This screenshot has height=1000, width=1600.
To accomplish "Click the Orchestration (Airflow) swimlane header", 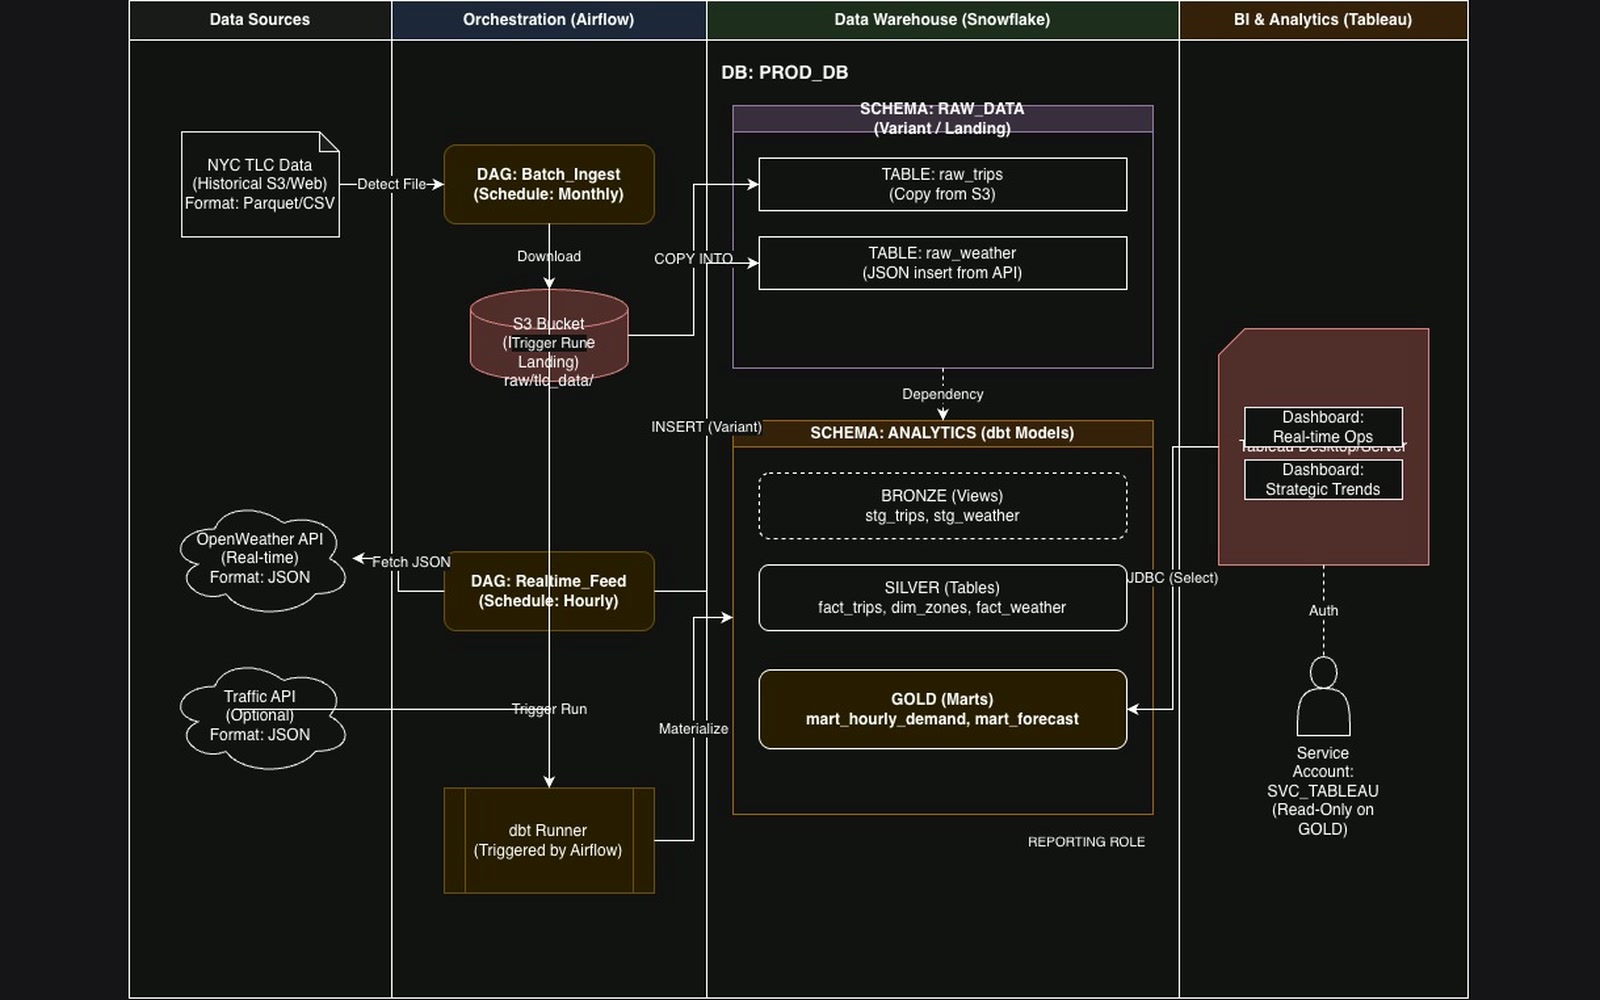I will 549,20.
